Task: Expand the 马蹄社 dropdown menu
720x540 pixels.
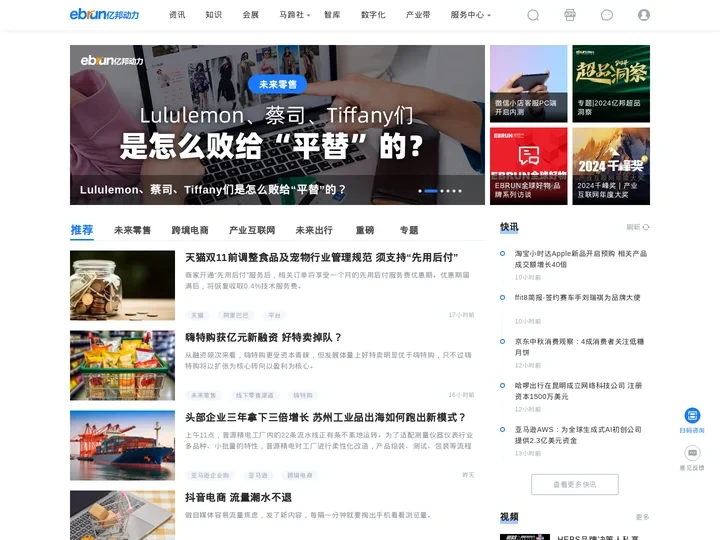Action: coord(295,15)
